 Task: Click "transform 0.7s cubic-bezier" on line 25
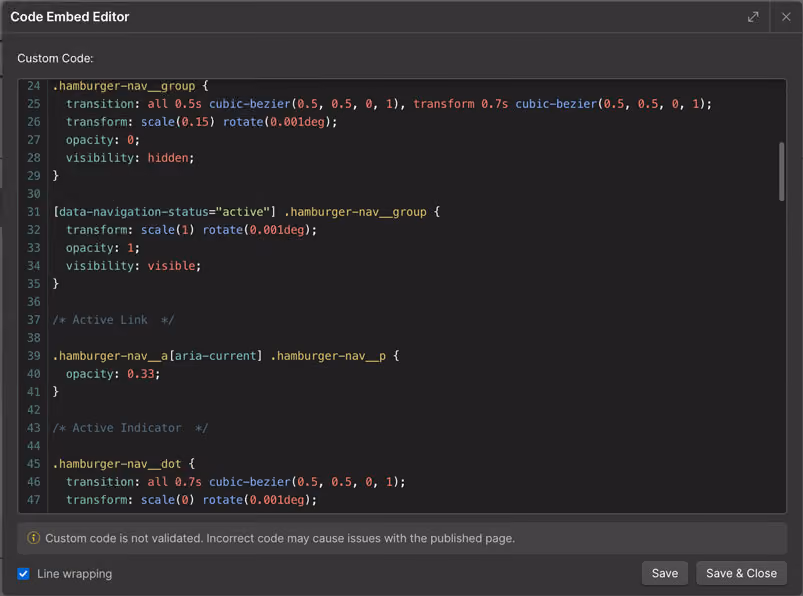(505, 104)
